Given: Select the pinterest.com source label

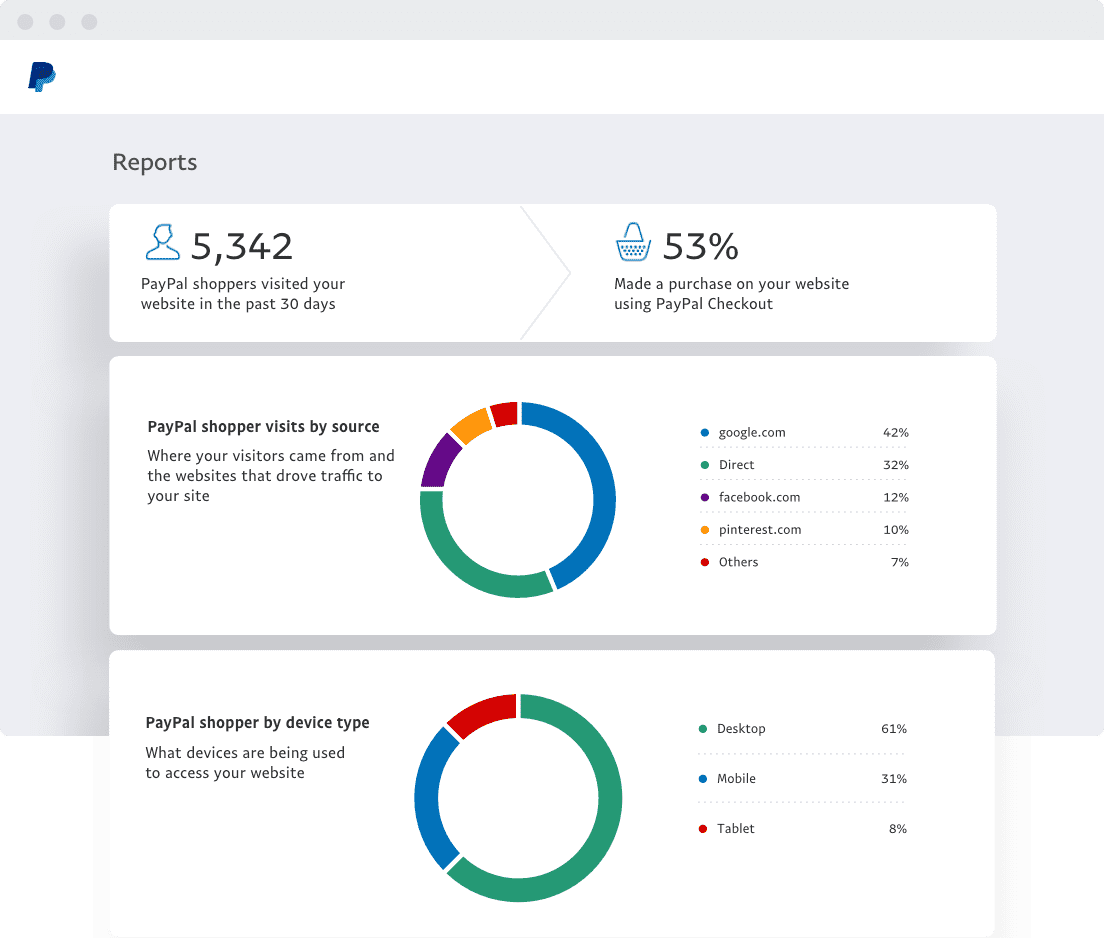Looking at the screenshot, I should (x=759, y=530).
